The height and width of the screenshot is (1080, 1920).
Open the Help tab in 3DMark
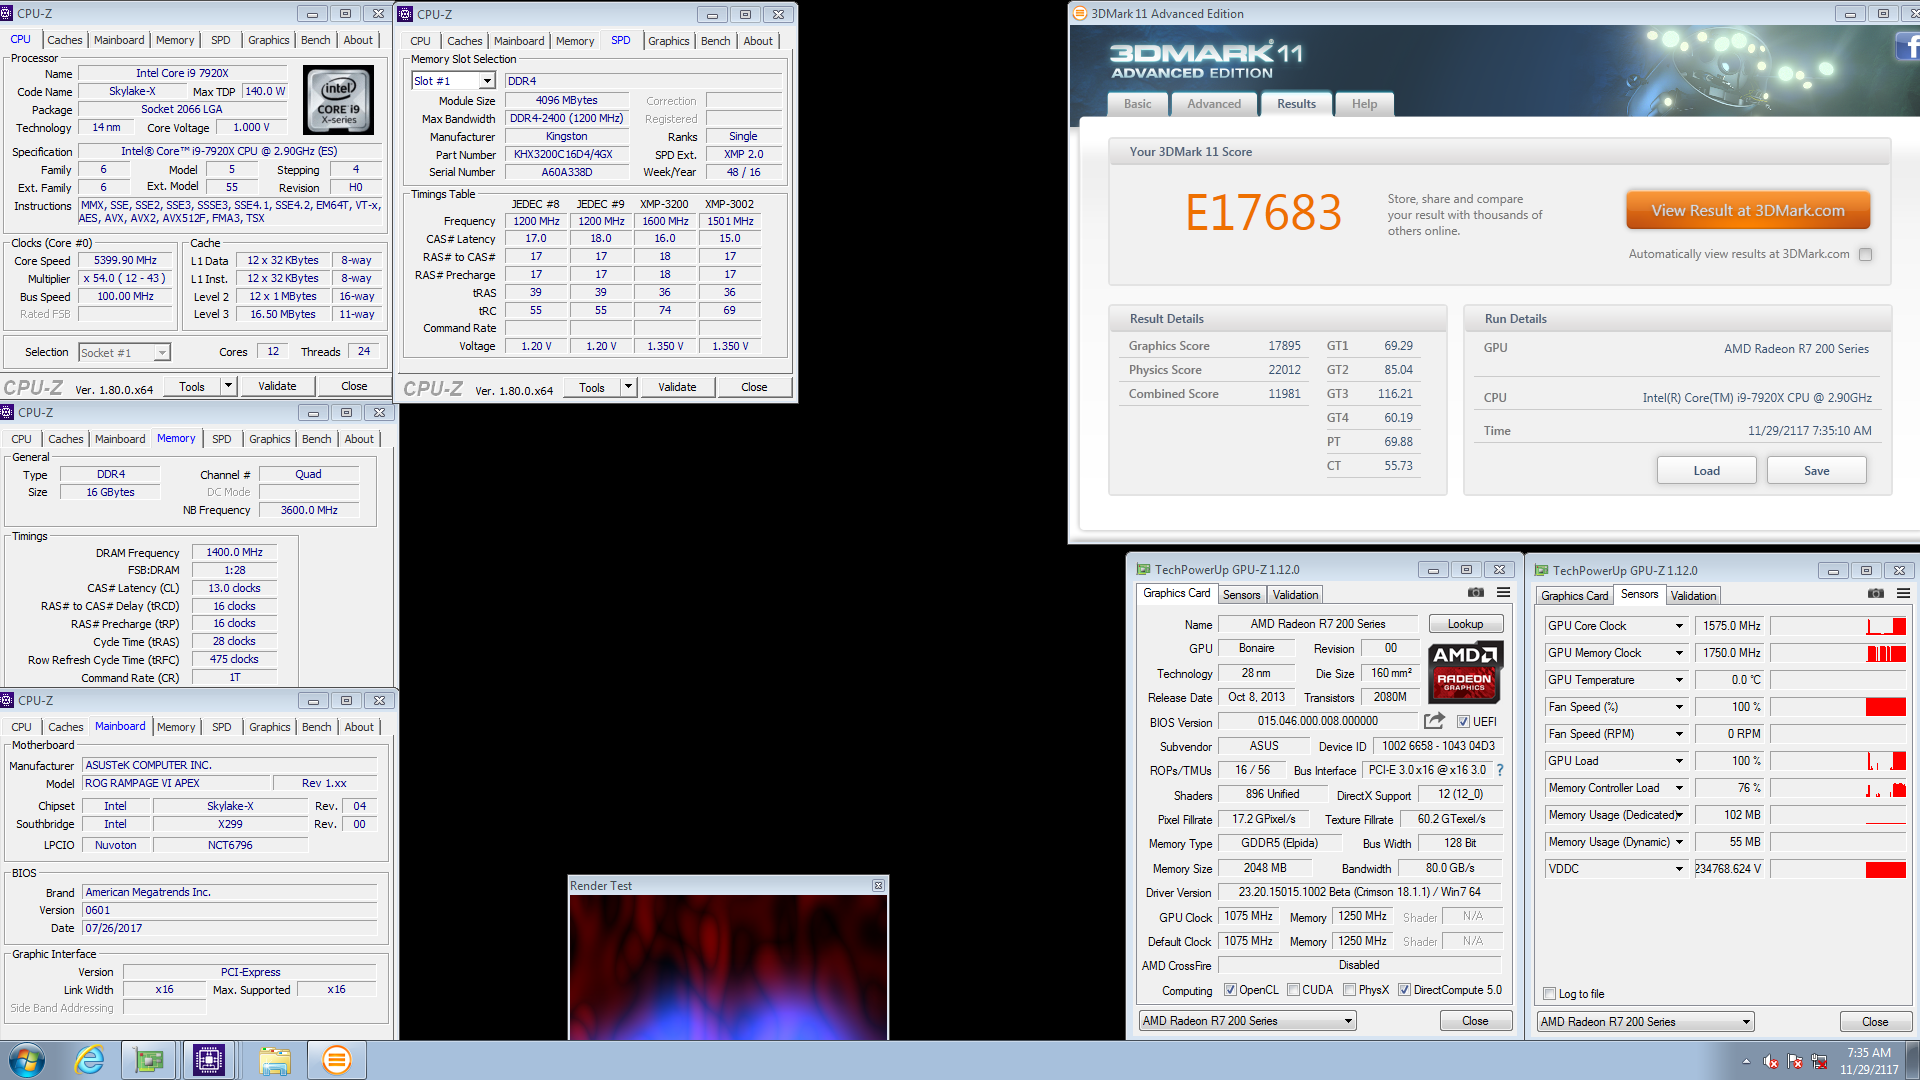[1364, 104]
